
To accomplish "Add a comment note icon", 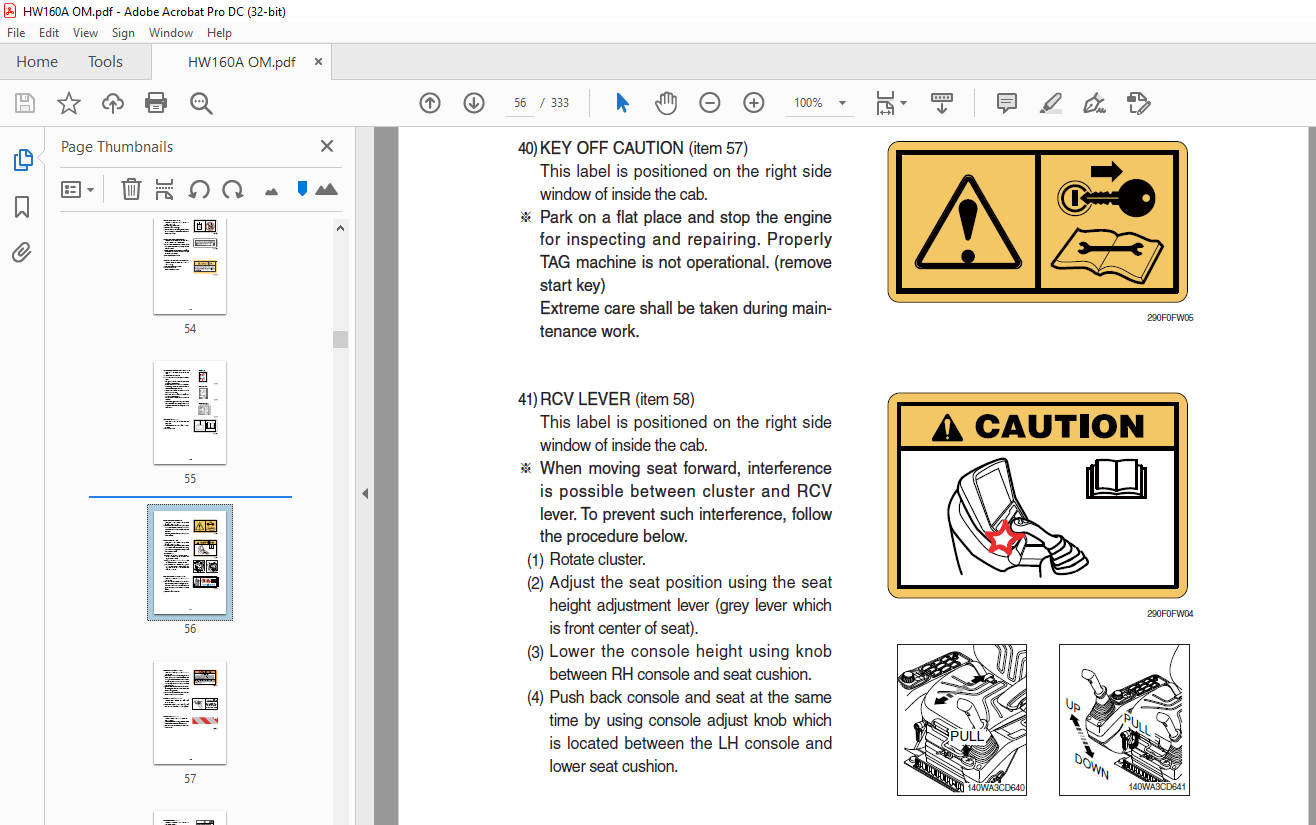I will coord(1007,103).
